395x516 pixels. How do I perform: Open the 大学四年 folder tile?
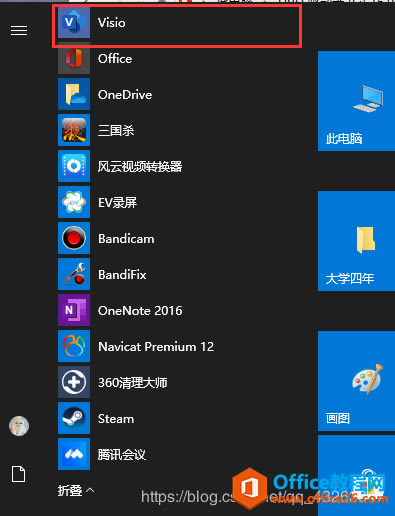pos(356,241)
